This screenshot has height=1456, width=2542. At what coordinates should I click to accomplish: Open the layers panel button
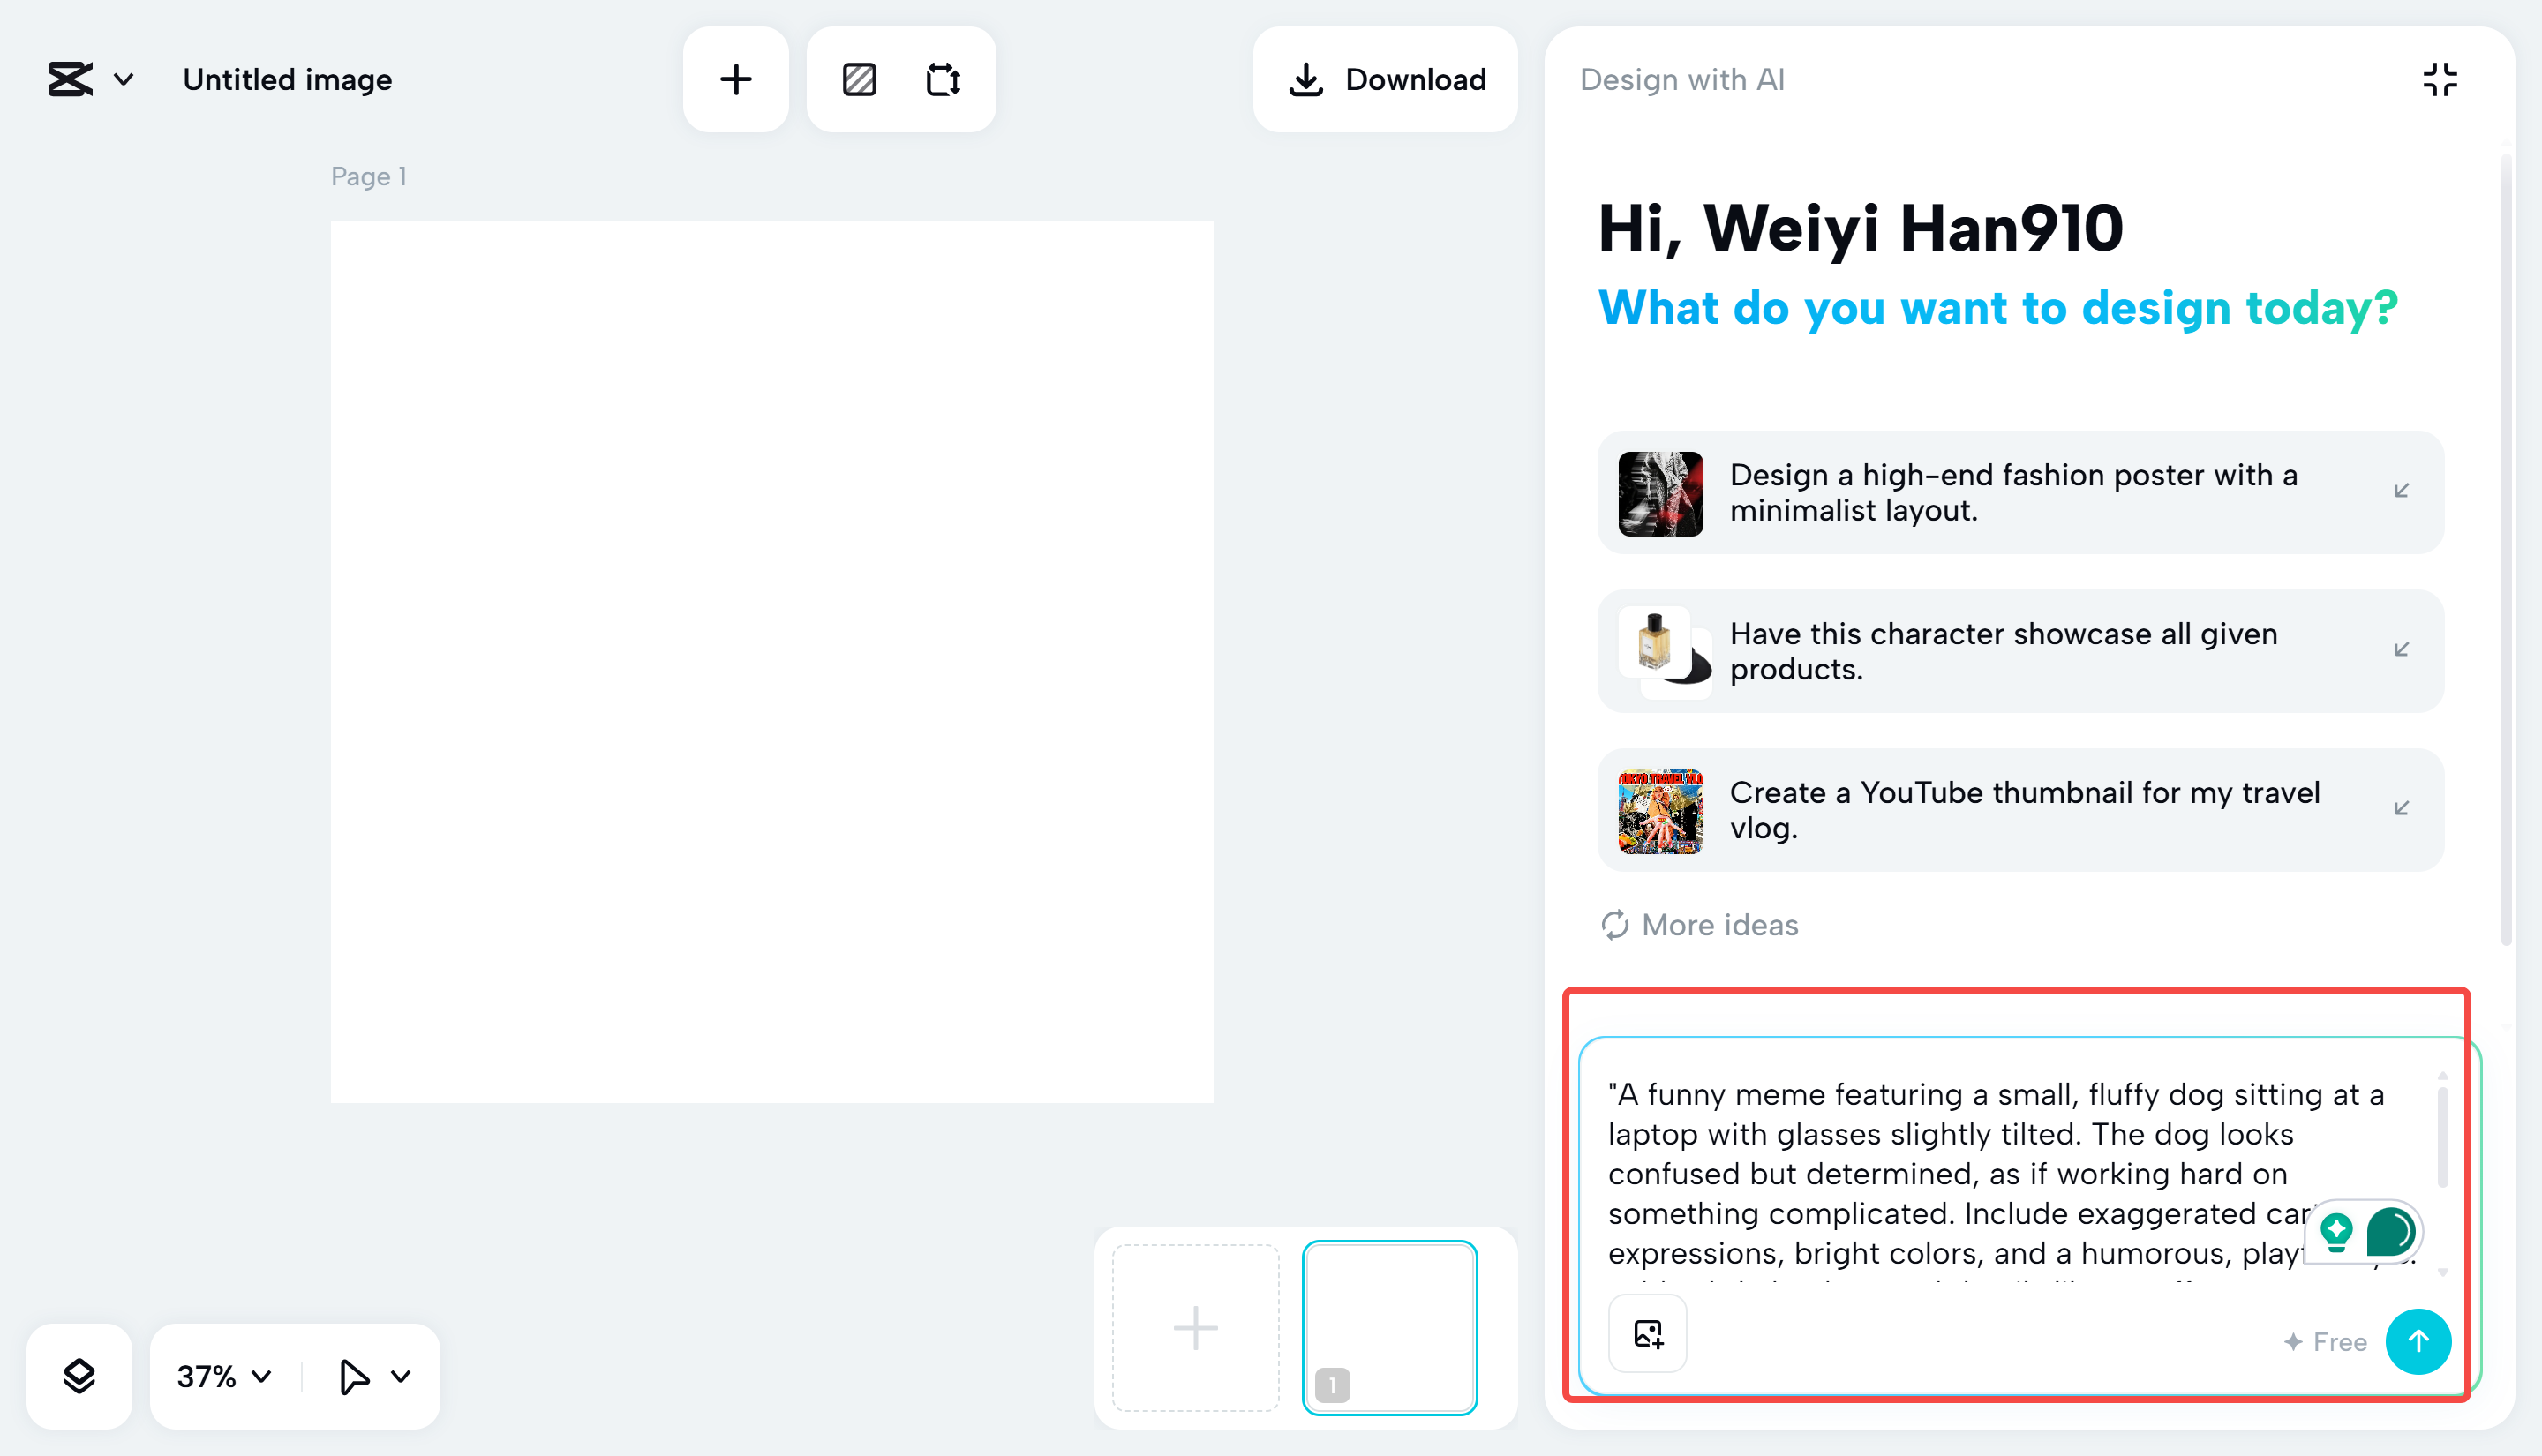point(79,1376)
